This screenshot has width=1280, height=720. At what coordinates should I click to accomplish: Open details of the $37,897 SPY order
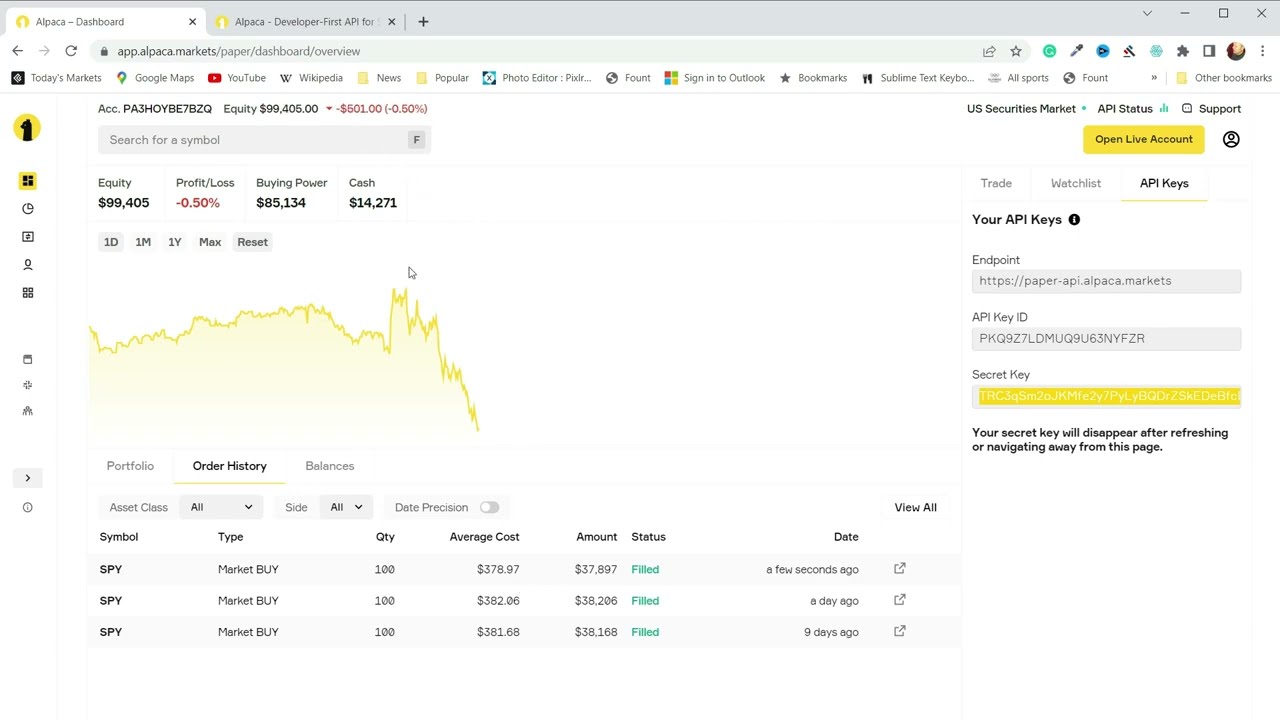900,568
